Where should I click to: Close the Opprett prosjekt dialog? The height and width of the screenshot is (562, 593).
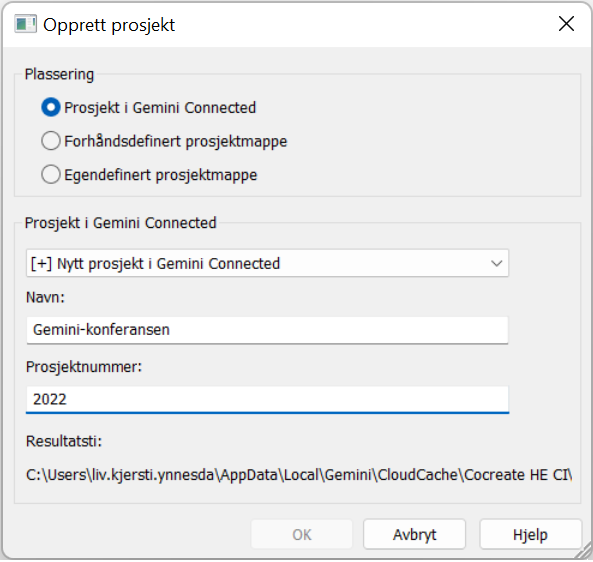pyautogui.click(x=566, y=24)
